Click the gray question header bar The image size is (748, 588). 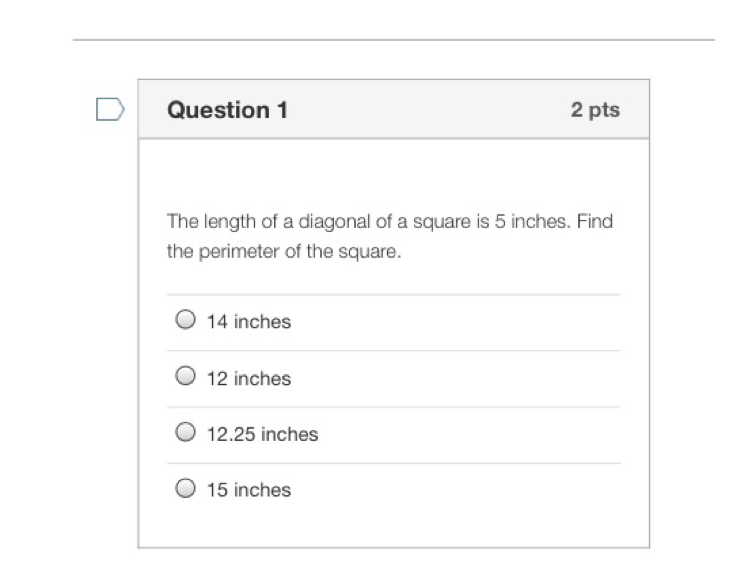tap(420, 110)
